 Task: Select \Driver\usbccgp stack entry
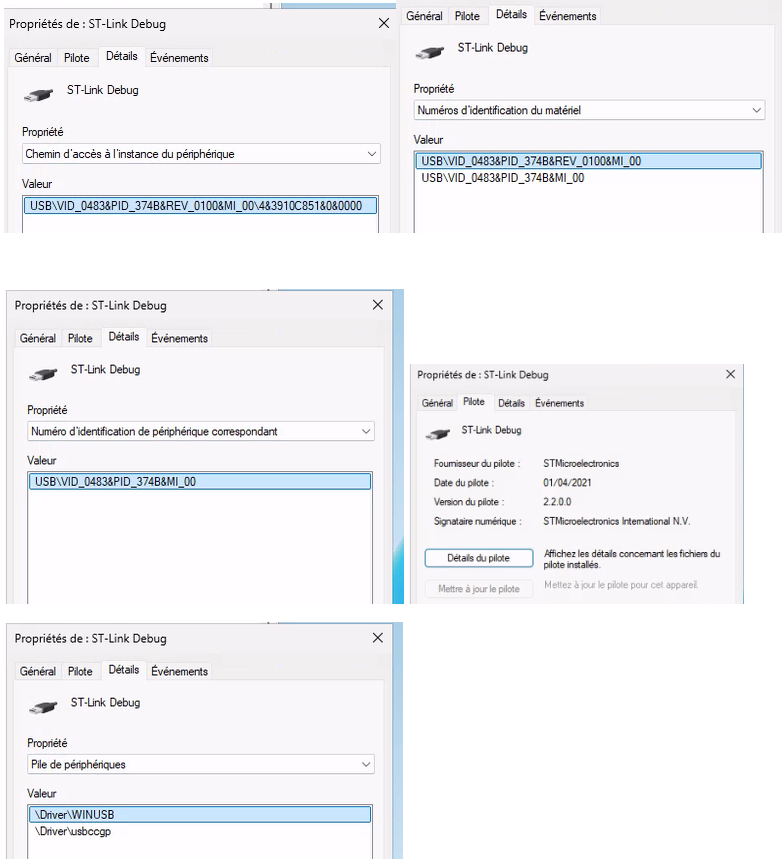tap(73, 832)
